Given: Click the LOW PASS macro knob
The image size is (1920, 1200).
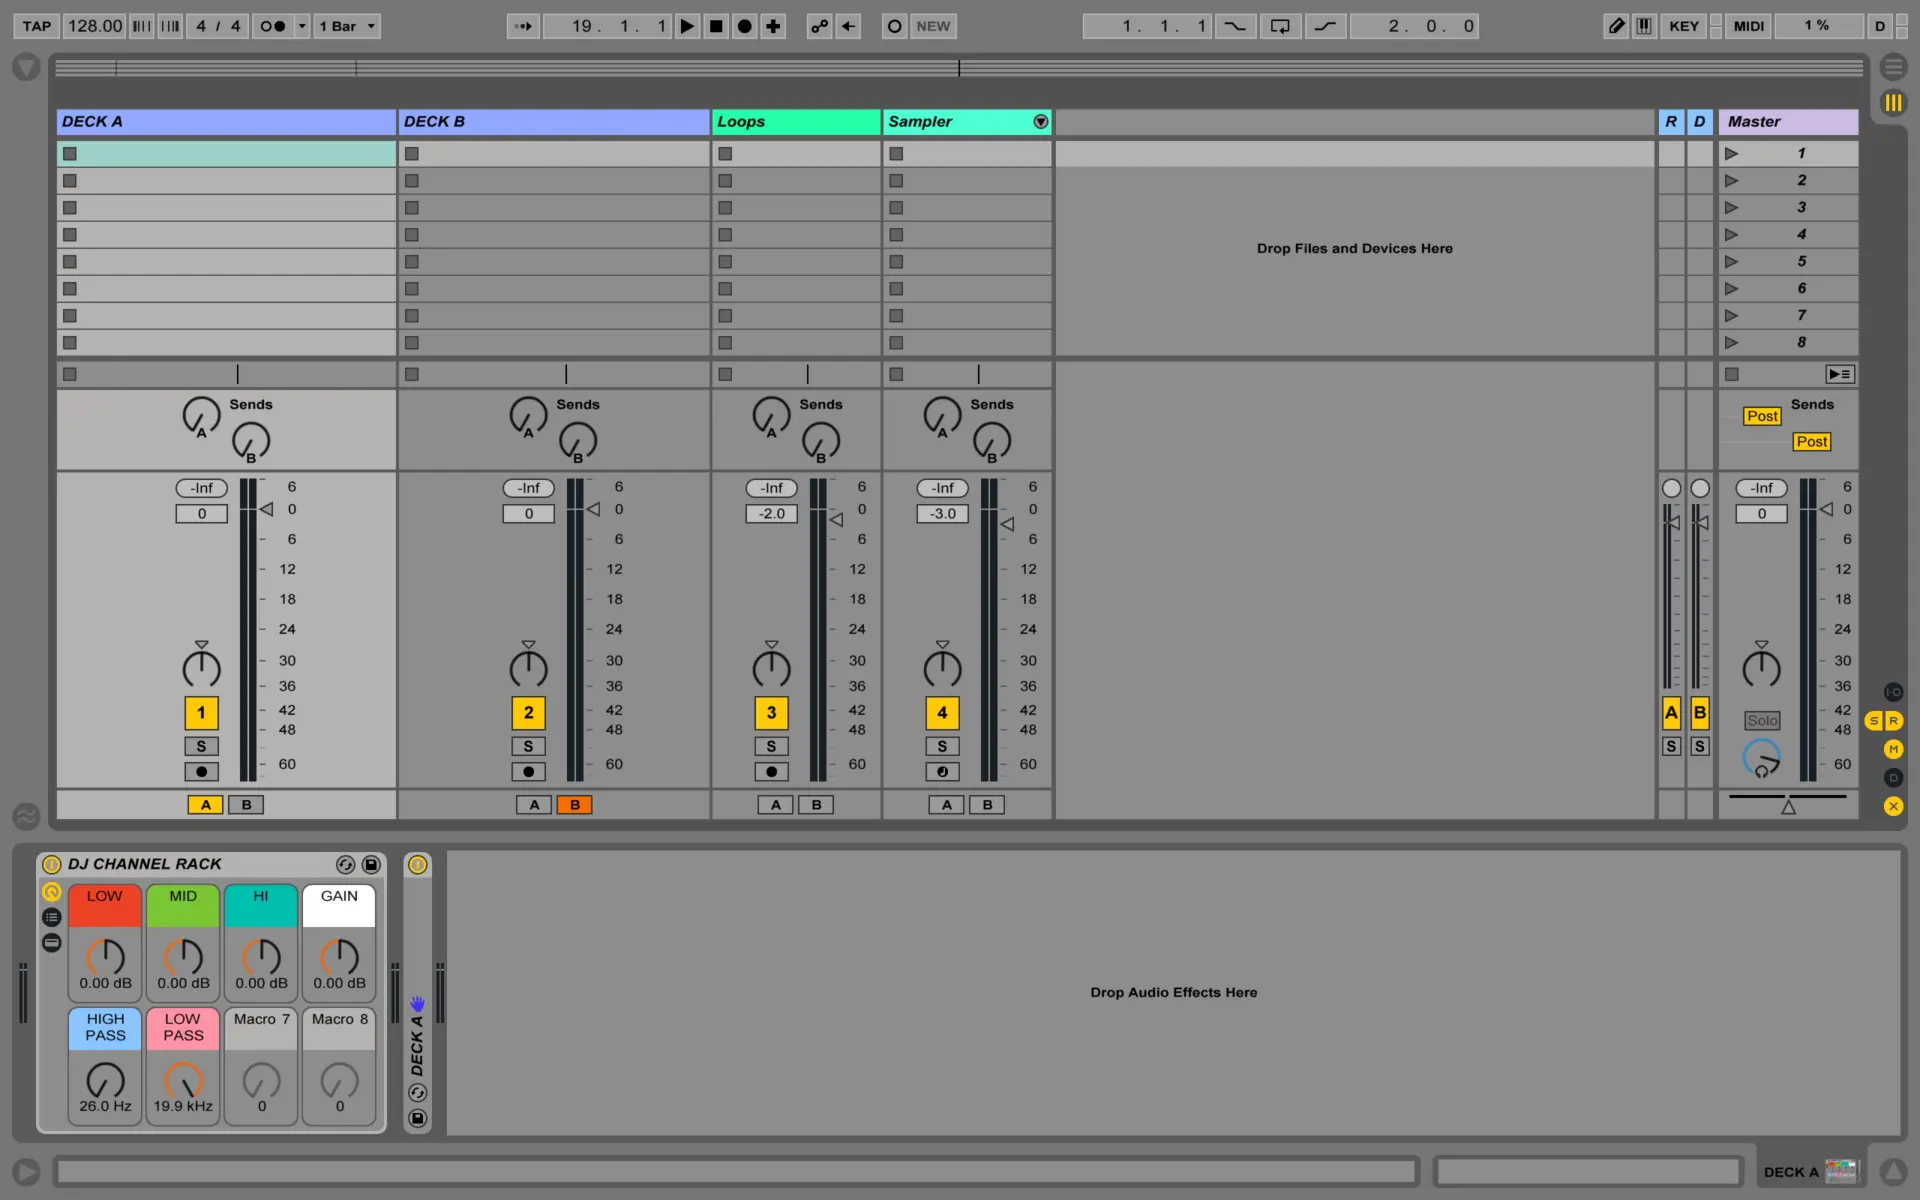Looking at the screenshot, I should tap(183, 1080).
